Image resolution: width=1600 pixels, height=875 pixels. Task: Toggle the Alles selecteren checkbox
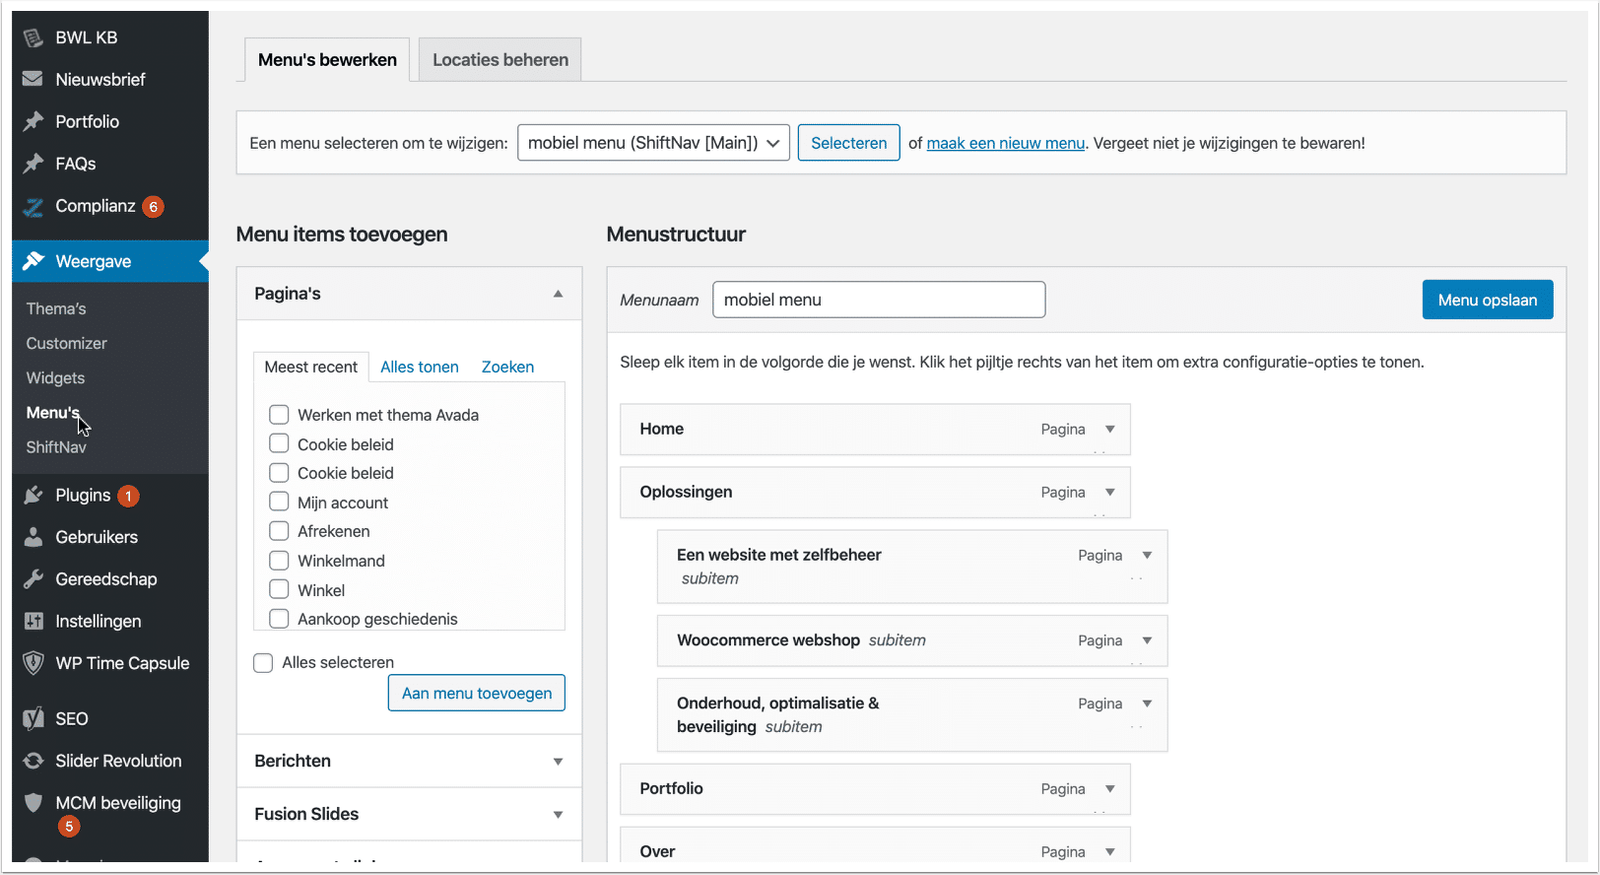[263, 662]
